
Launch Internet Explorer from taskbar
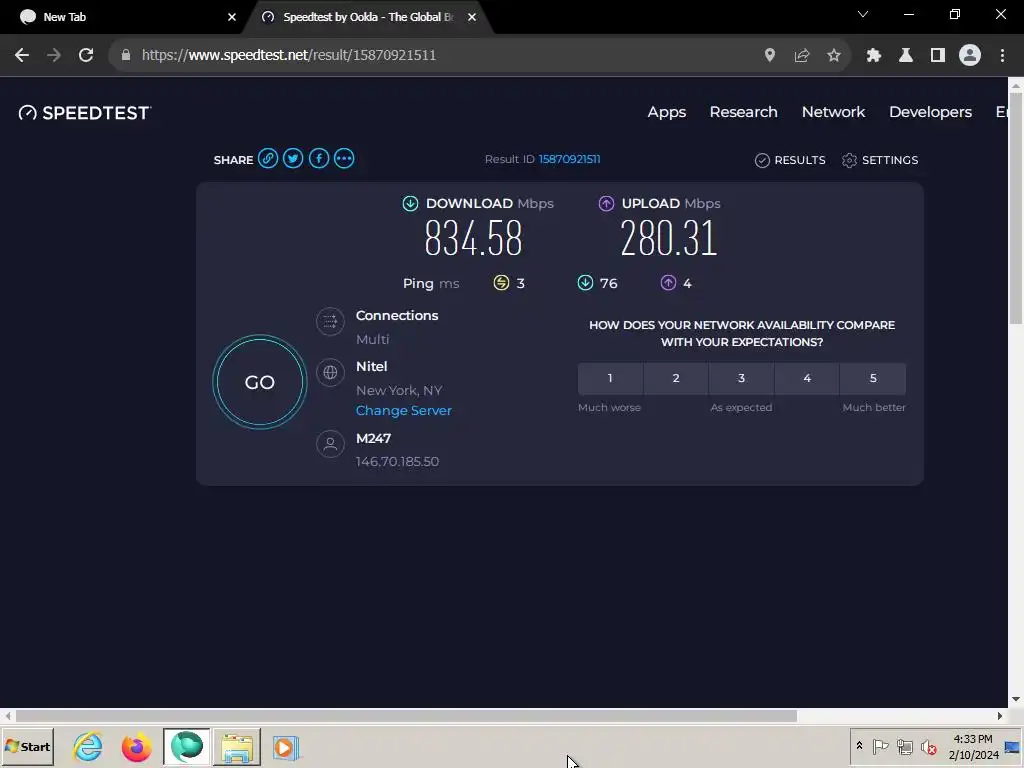point(88,746)
